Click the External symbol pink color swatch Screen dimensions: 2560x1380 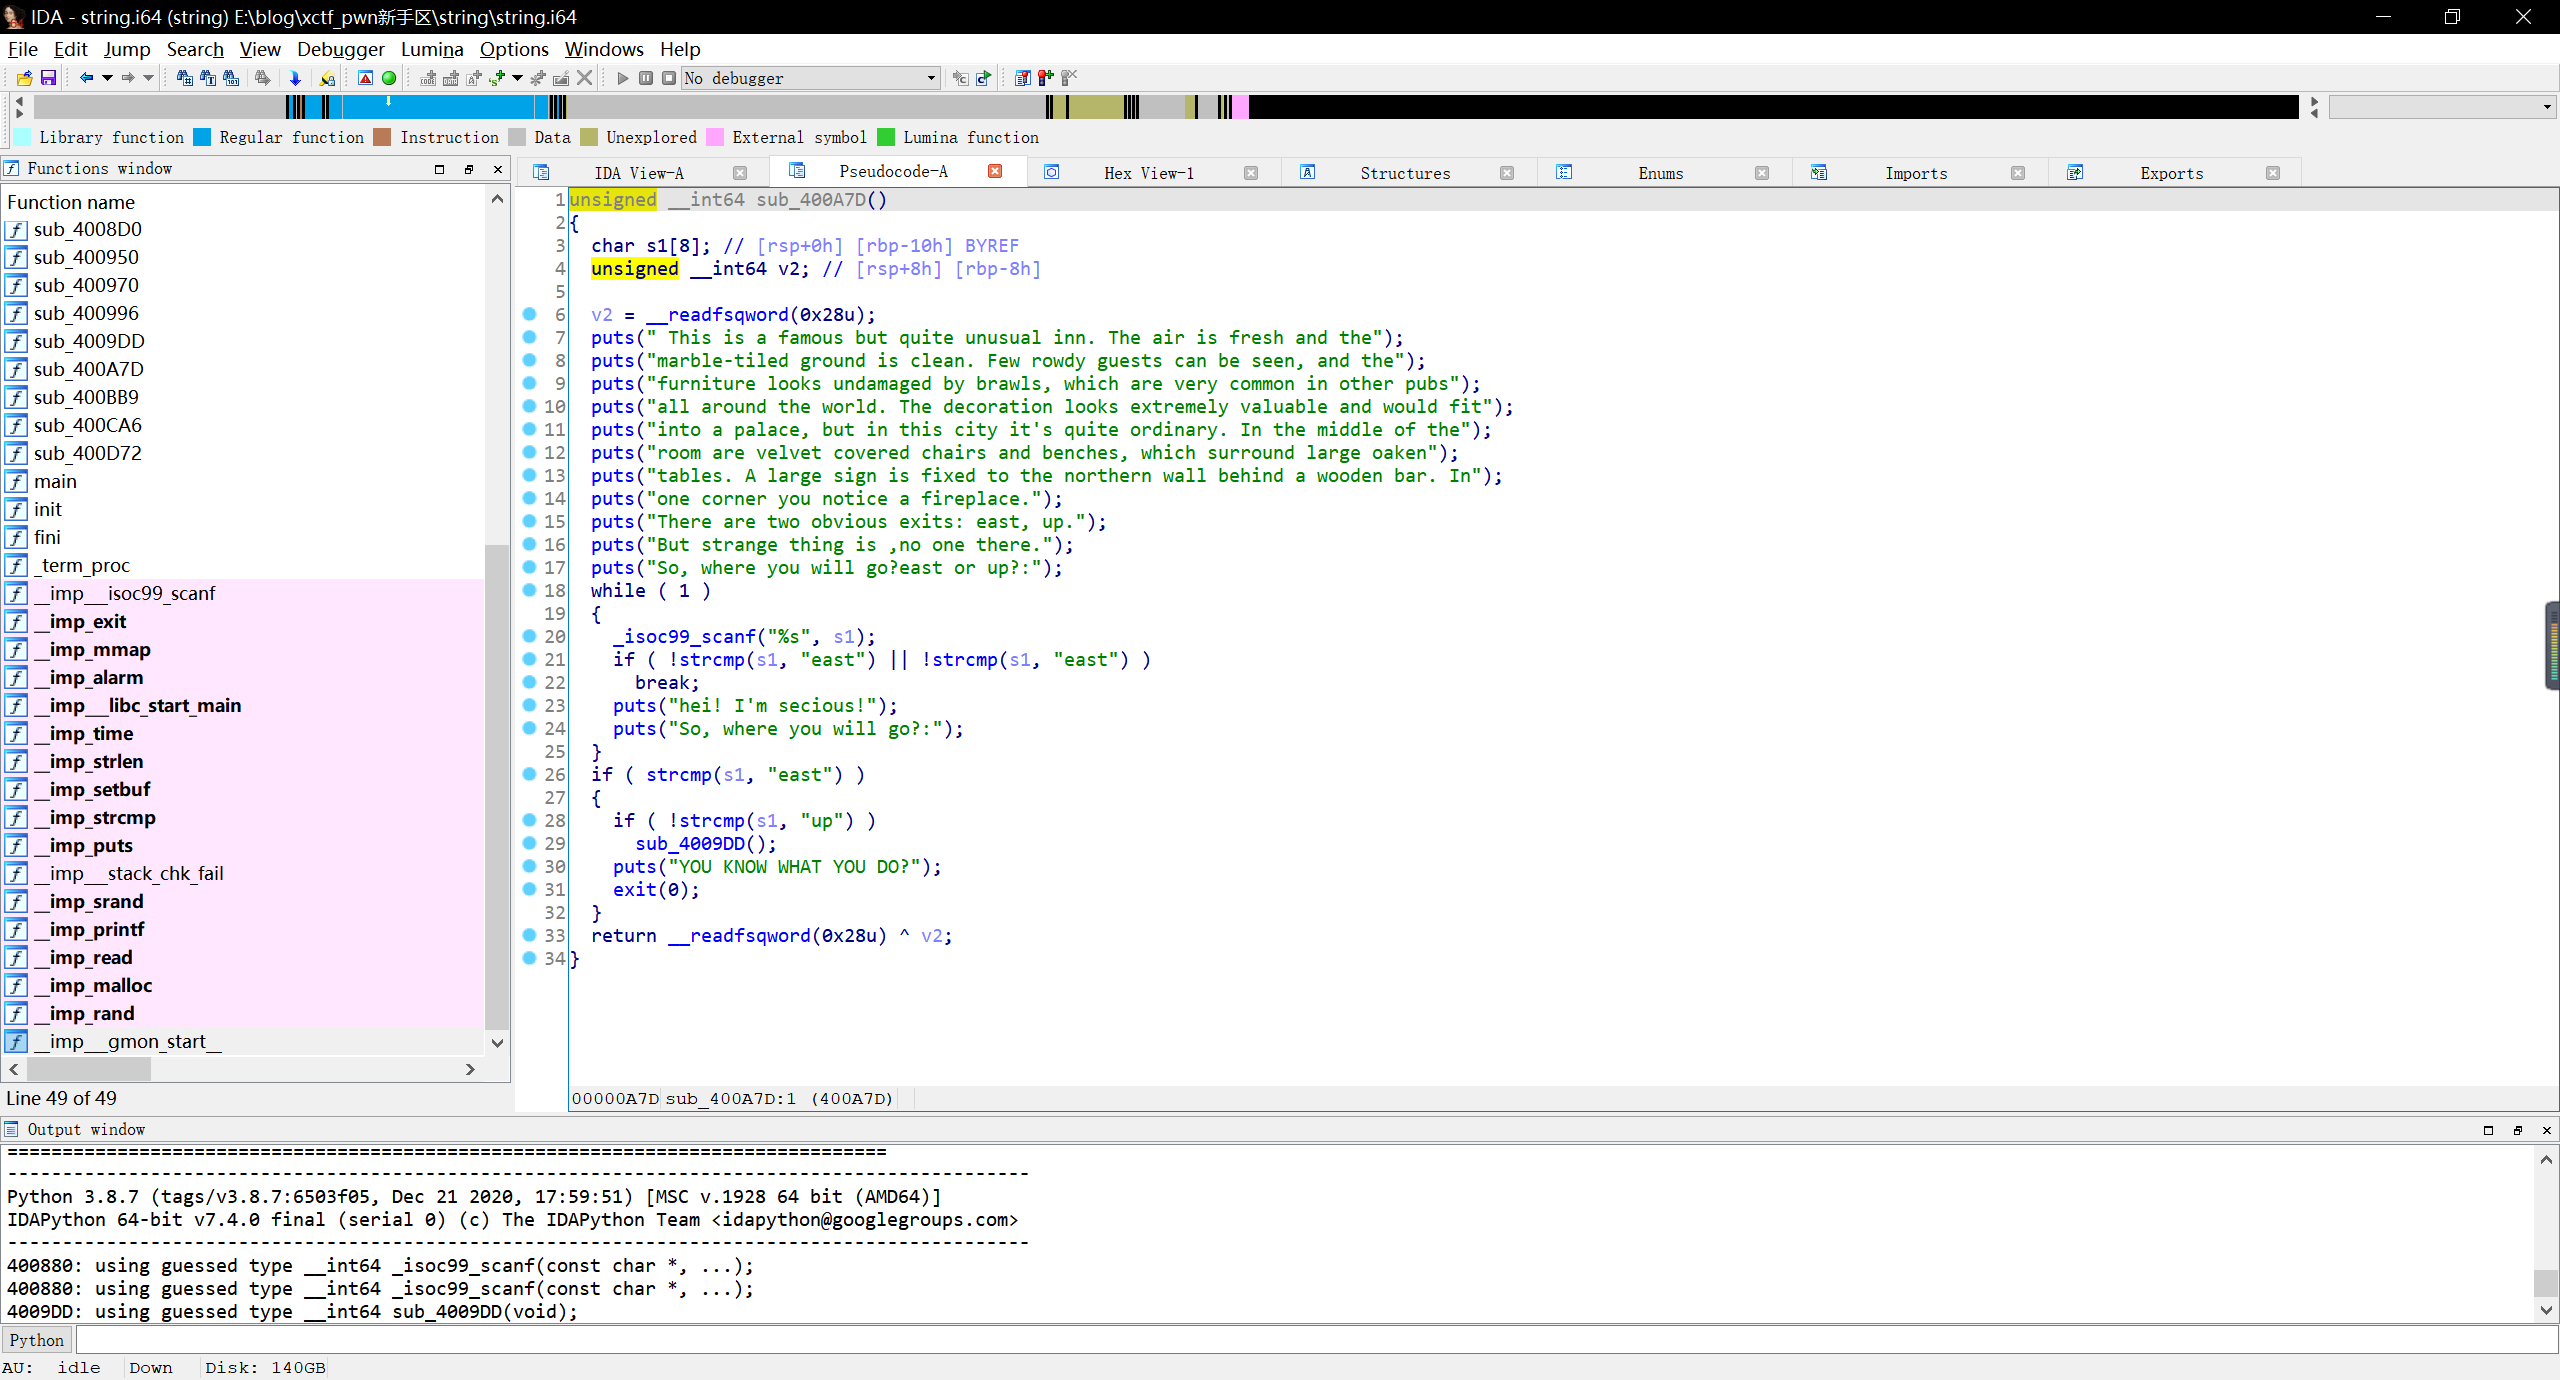pos(715,138)
